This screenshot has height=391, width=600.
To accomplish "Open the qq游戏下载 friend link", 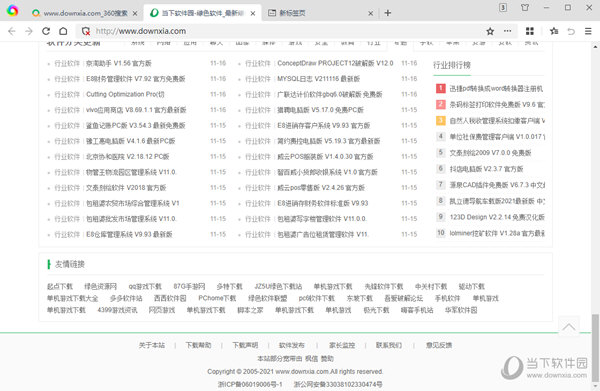I will pyautogui.click(x=145, y=287).
